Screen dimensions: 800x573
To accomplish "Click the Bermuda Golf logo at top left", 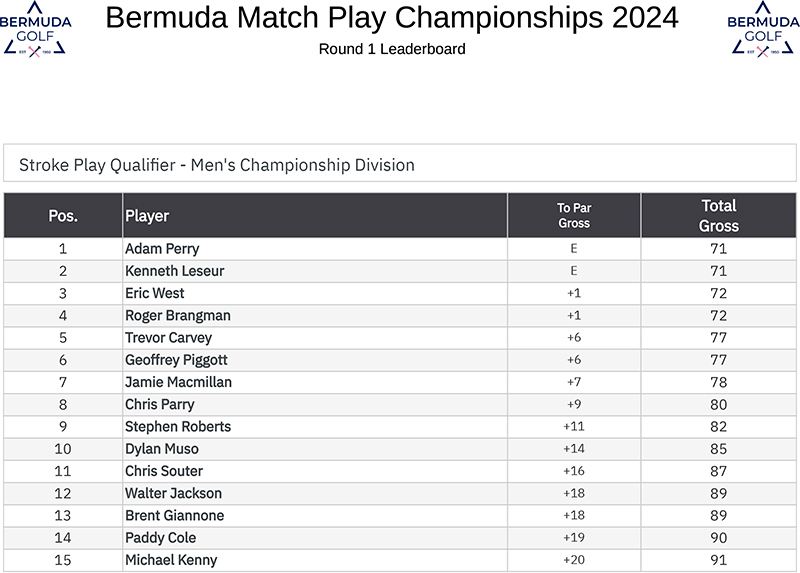I will click(35, 28).
